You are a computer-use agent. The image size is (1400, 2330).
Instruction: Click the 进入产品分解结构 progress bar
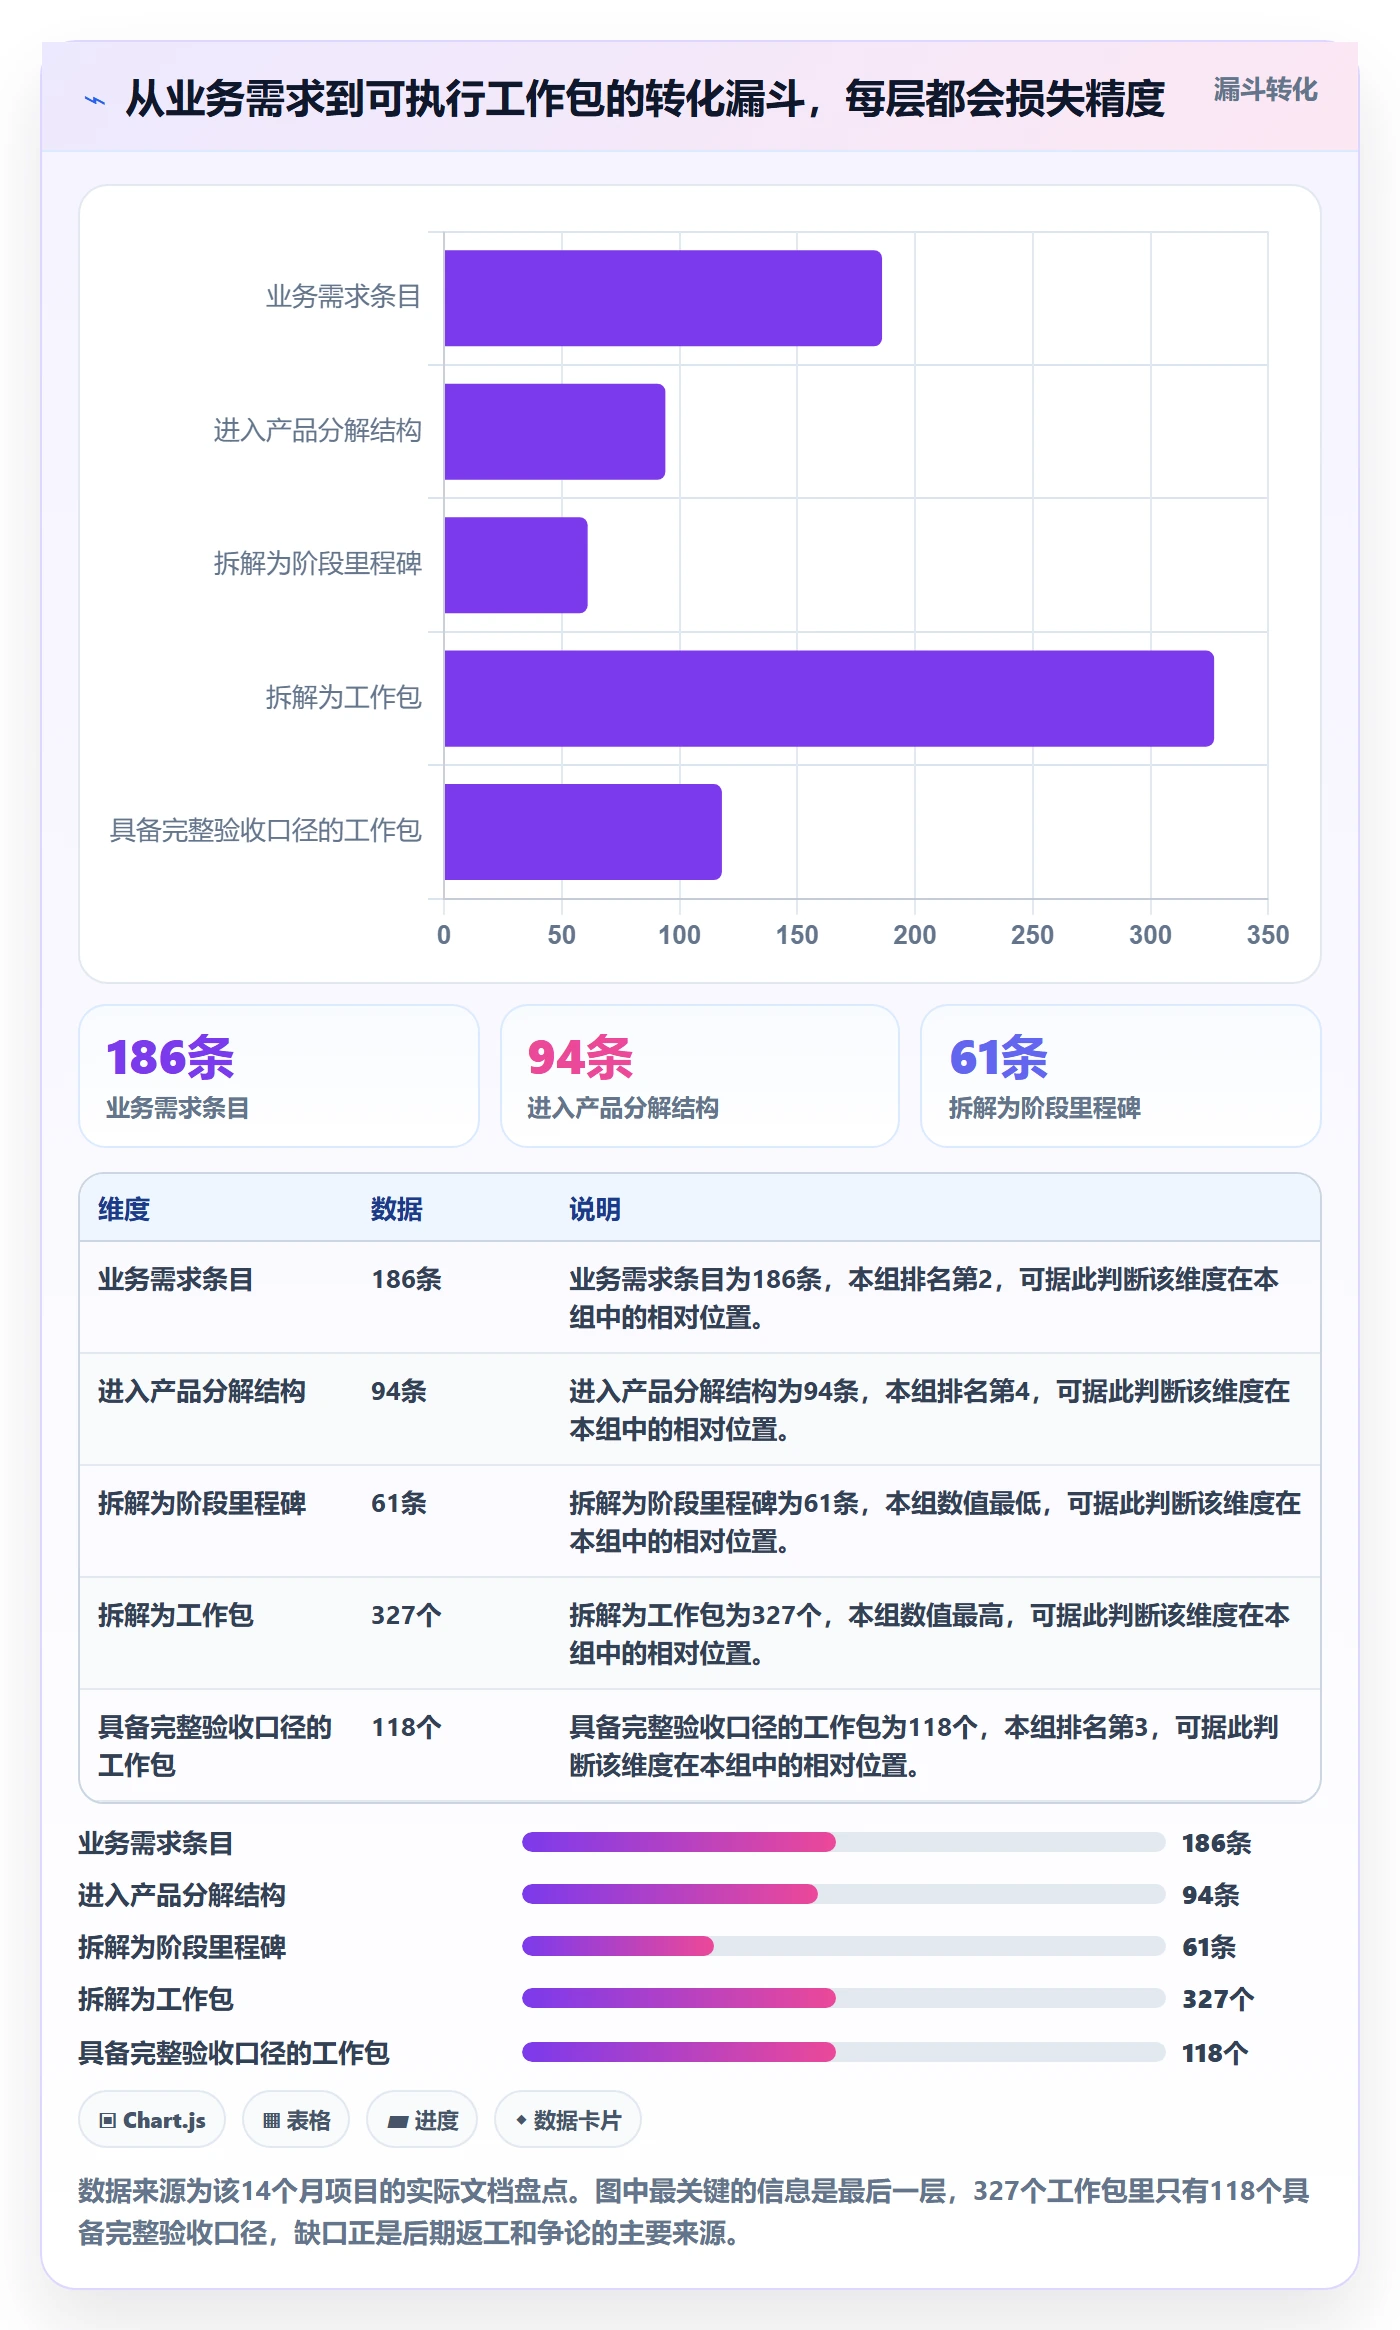click(843, 1894)
